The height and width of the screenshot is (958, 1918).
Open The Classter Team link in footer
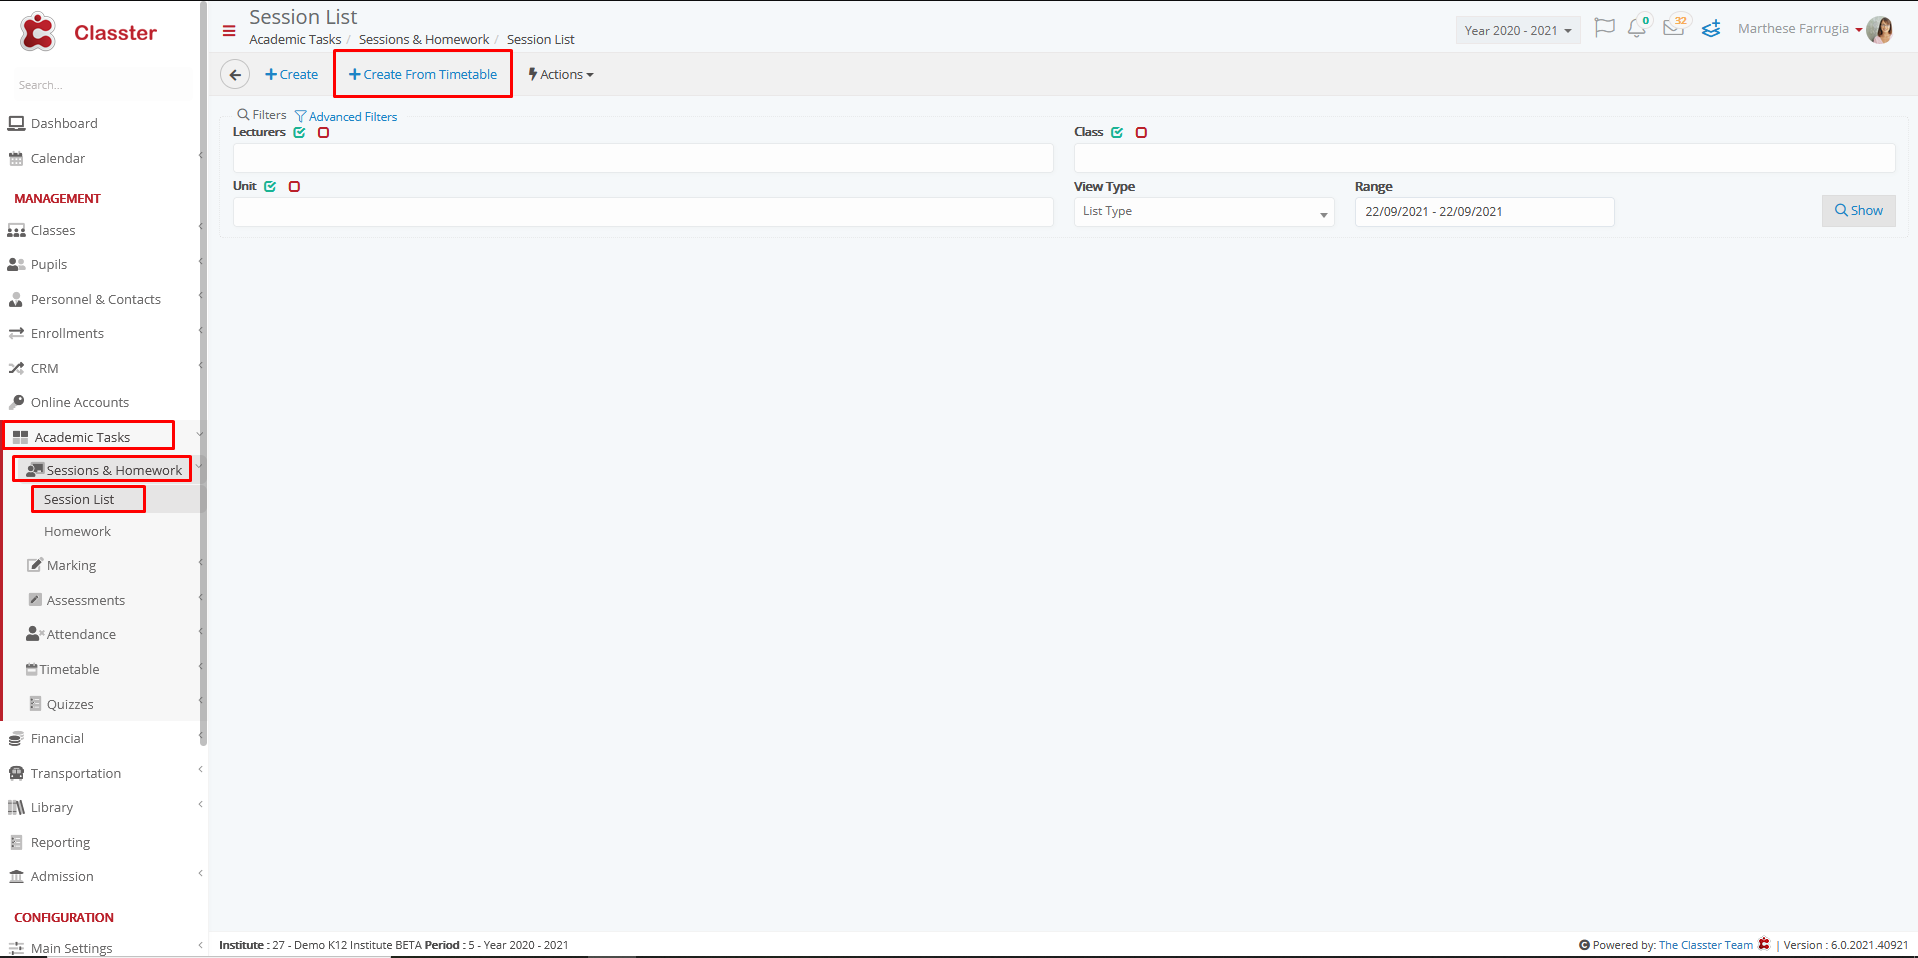pos(1705,945)
